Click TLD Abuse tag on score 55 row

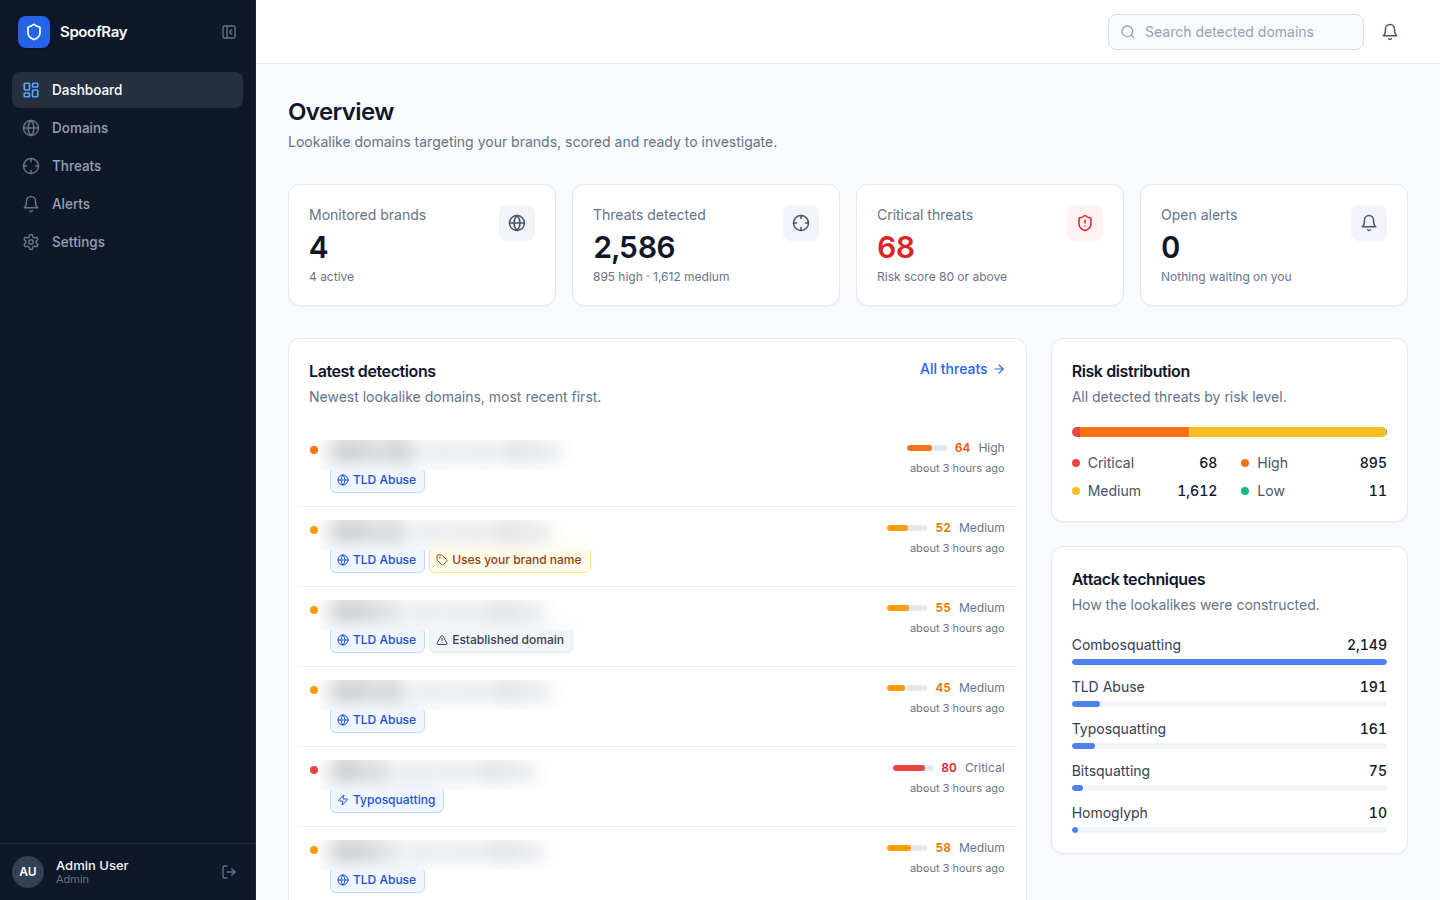377,640
